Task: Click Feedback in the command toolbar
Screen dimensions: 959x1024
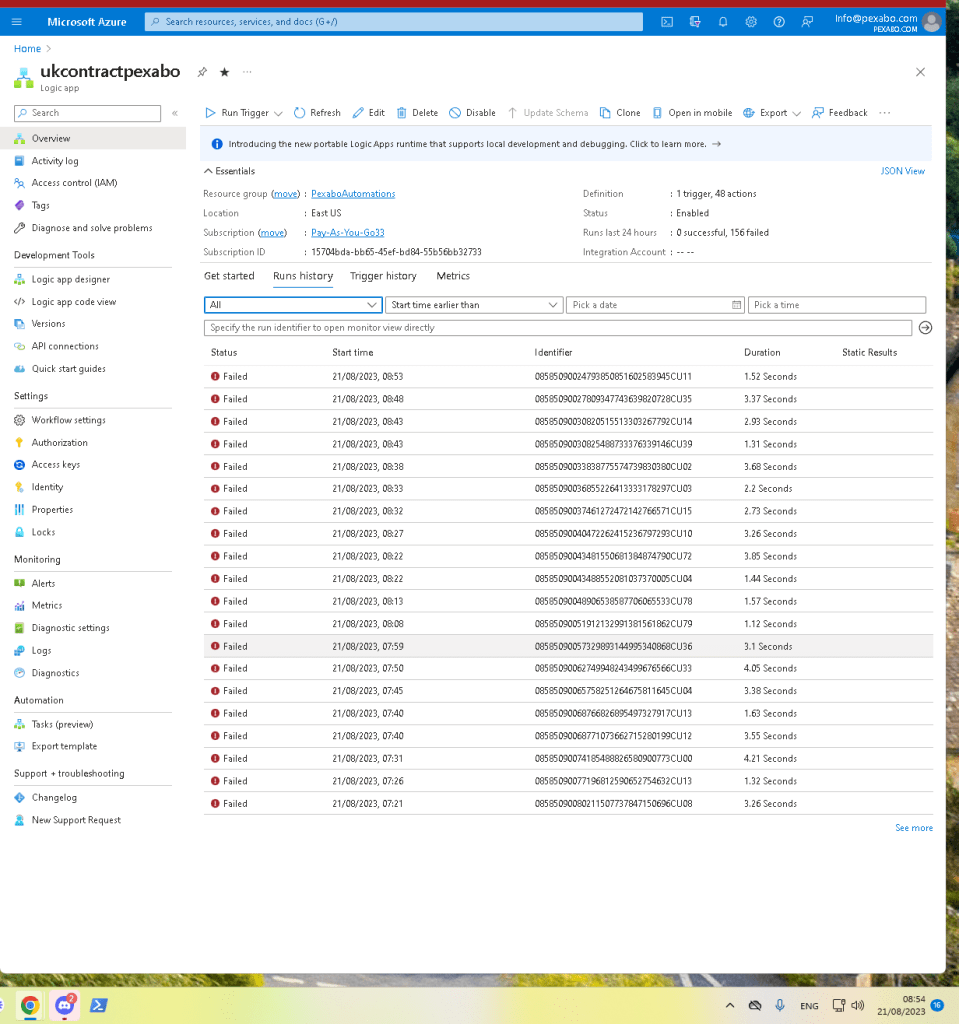Action: click(839, 113)
